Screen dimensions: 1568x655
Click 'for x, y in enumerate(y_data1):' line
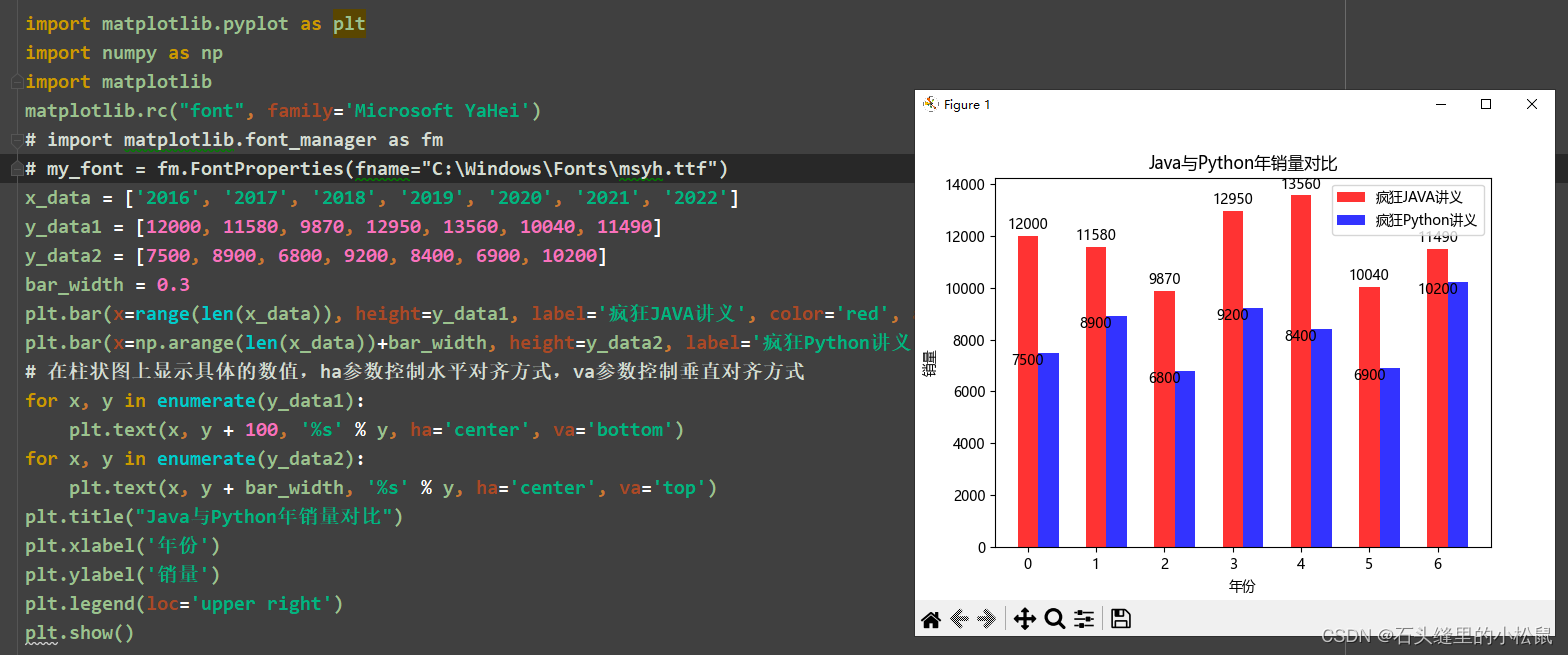tap(196, 400)
